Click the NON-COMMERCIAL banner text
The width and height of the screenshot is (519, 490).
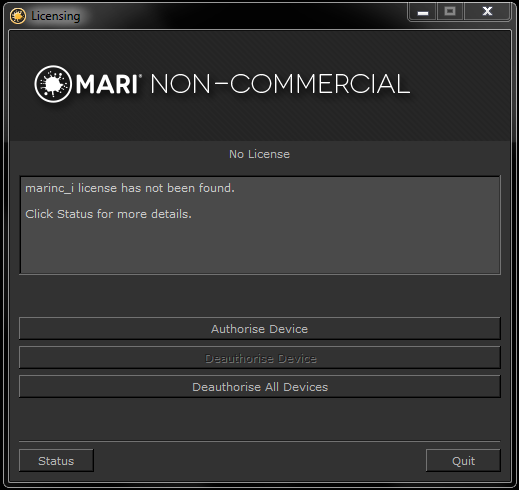pos(280,84)
